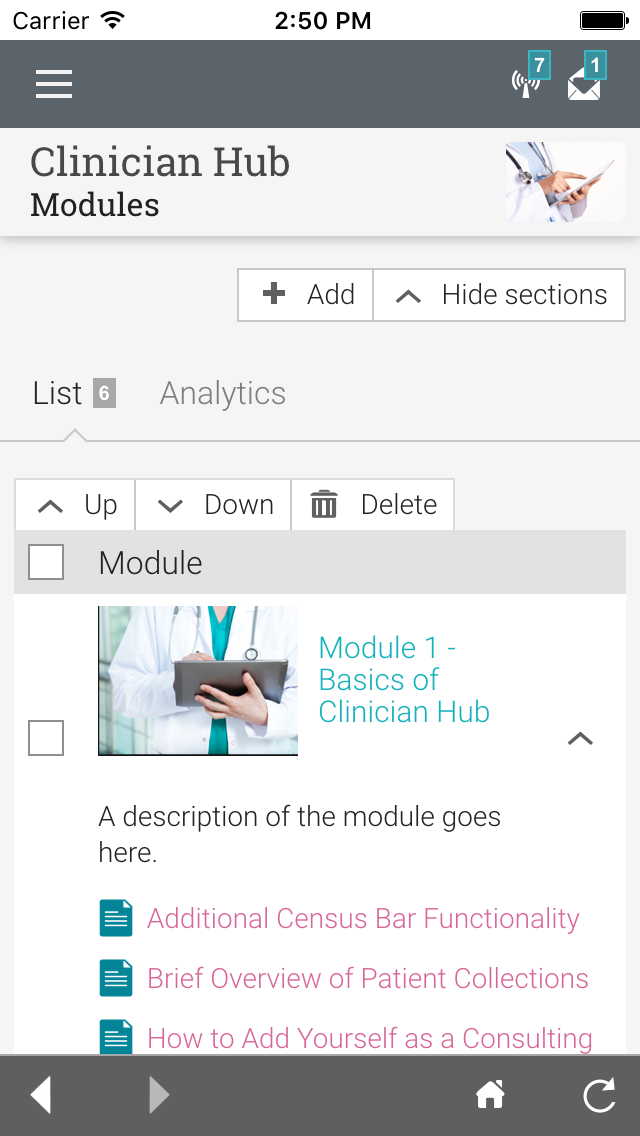640x1136 pixels.
Task: Click the document icon beside Additional Census Bar
Action: [116, 918]
